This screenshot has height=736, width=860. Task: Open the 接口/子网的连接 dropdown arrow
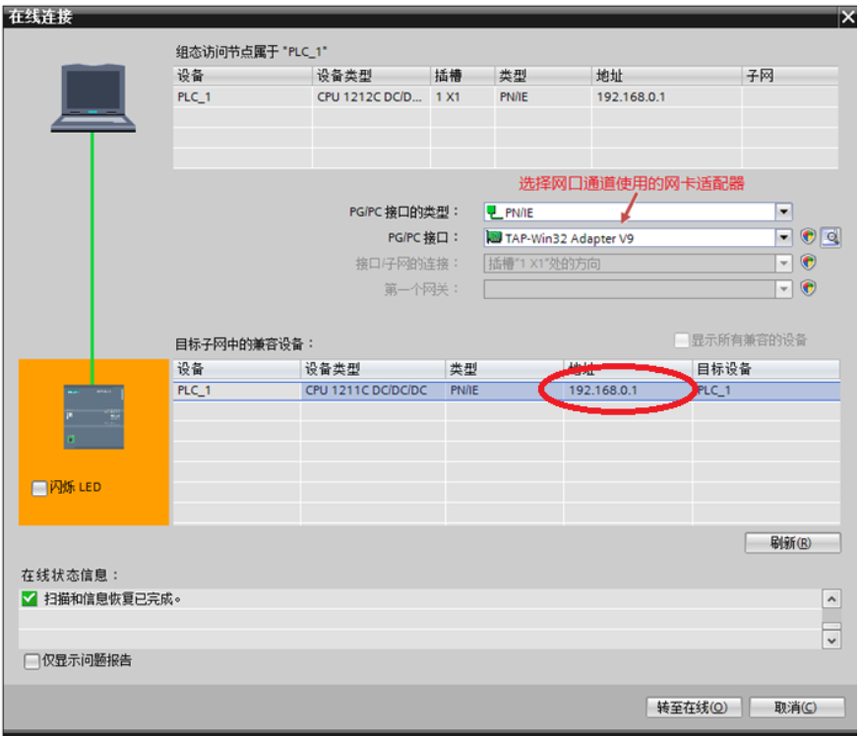point(784,264)
